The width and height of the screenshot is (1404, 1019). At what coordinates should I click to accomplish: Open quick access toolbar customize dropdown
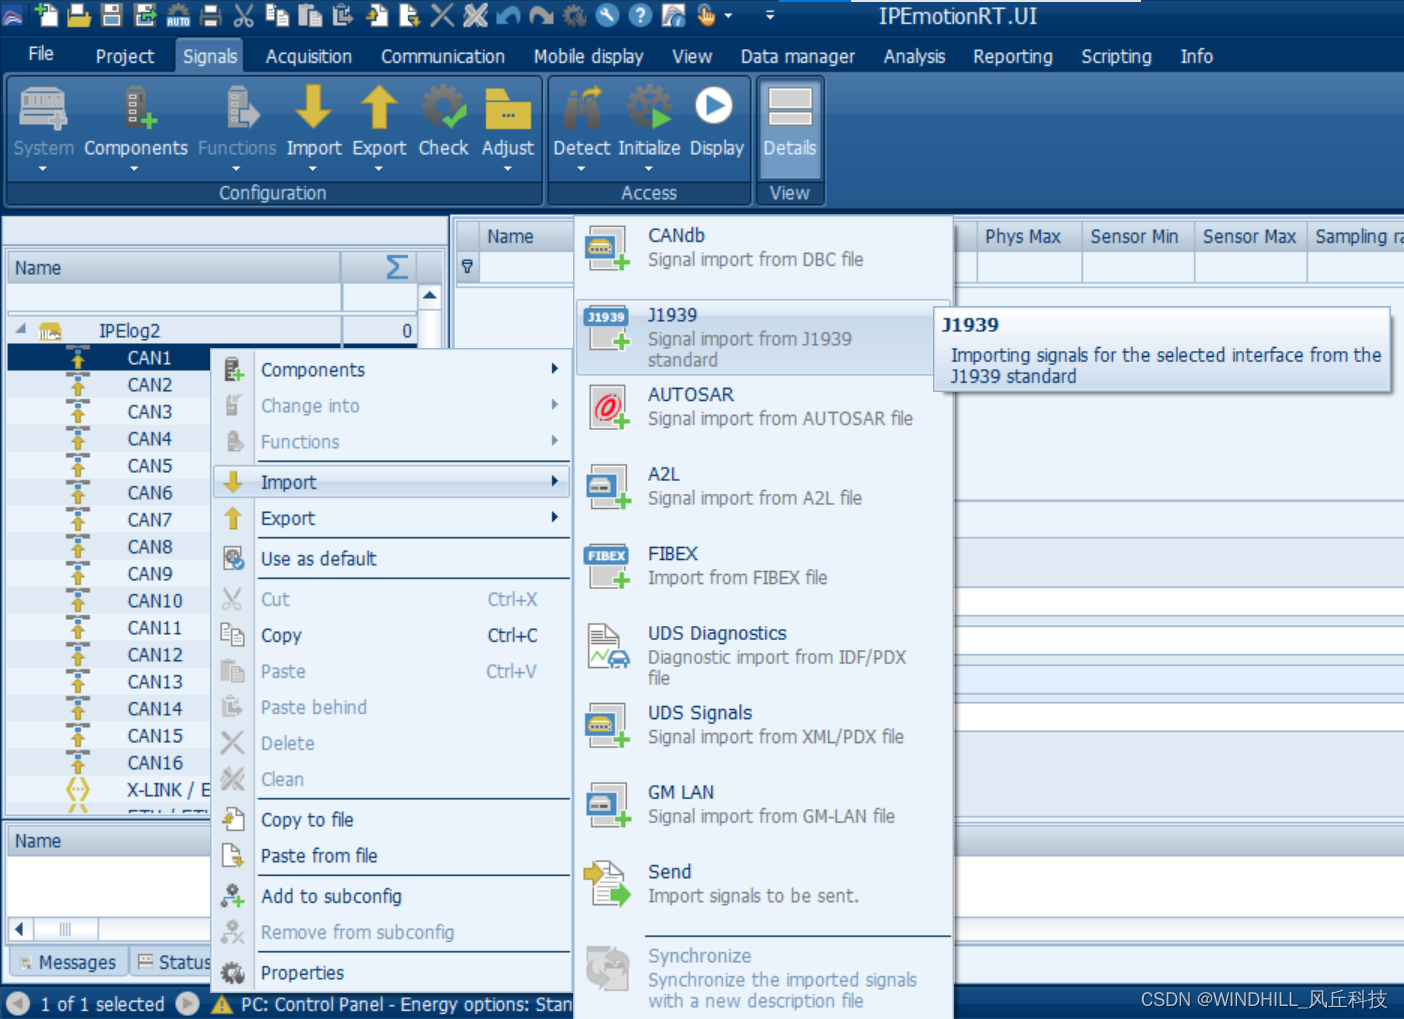coord(769,15)
